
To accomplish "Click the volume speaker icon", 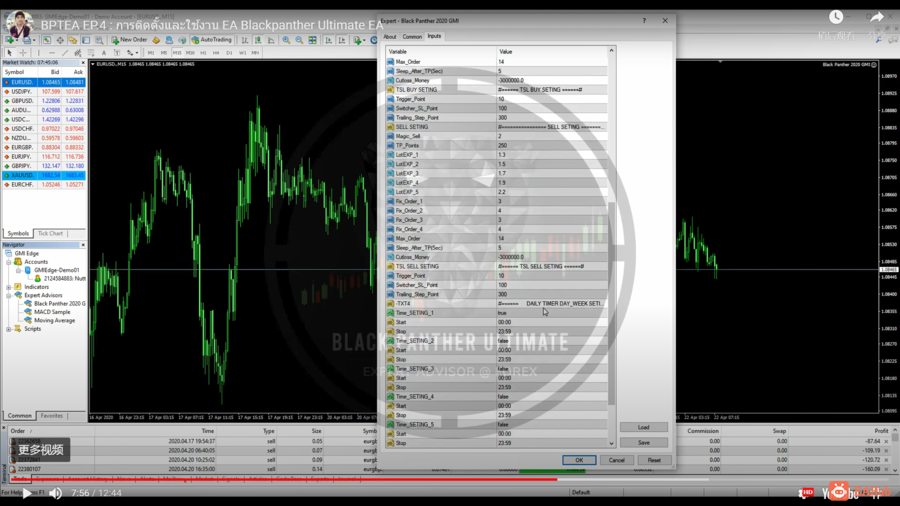I will click(56, 493).
